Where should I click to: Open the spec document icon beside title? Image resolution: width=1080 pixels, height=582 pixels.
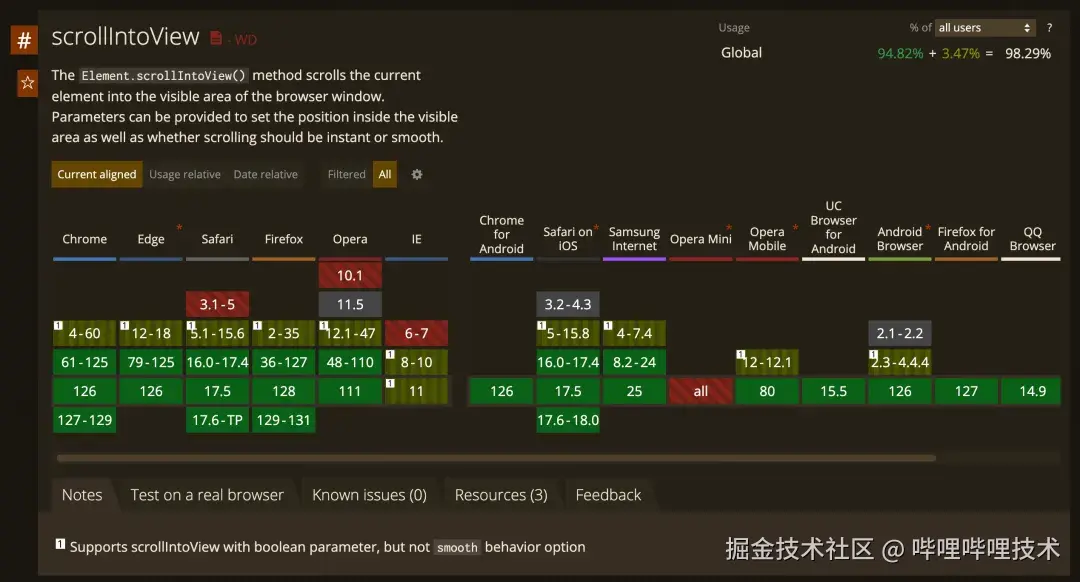[x=216, y=39]
